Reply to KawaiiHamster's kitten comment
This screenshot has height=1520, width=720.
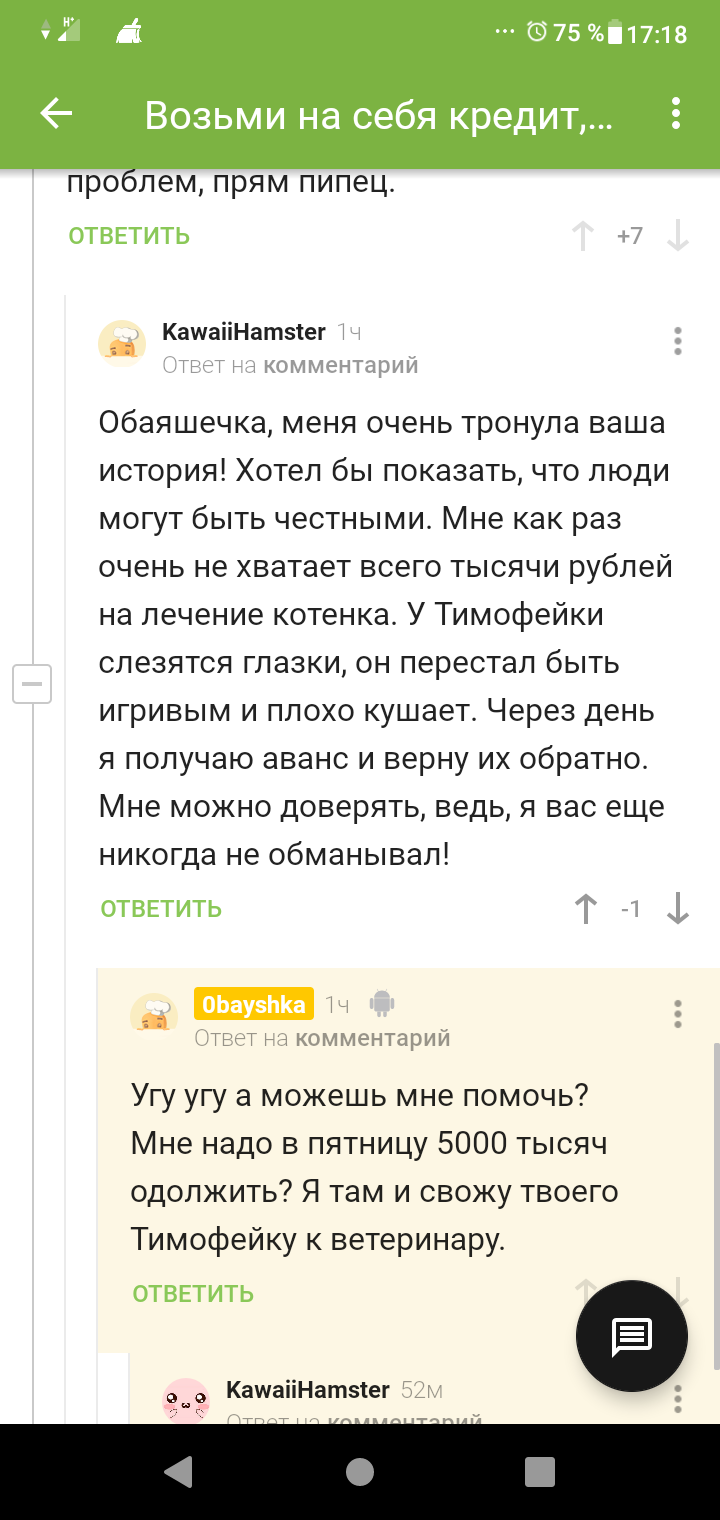click(161, 909)
